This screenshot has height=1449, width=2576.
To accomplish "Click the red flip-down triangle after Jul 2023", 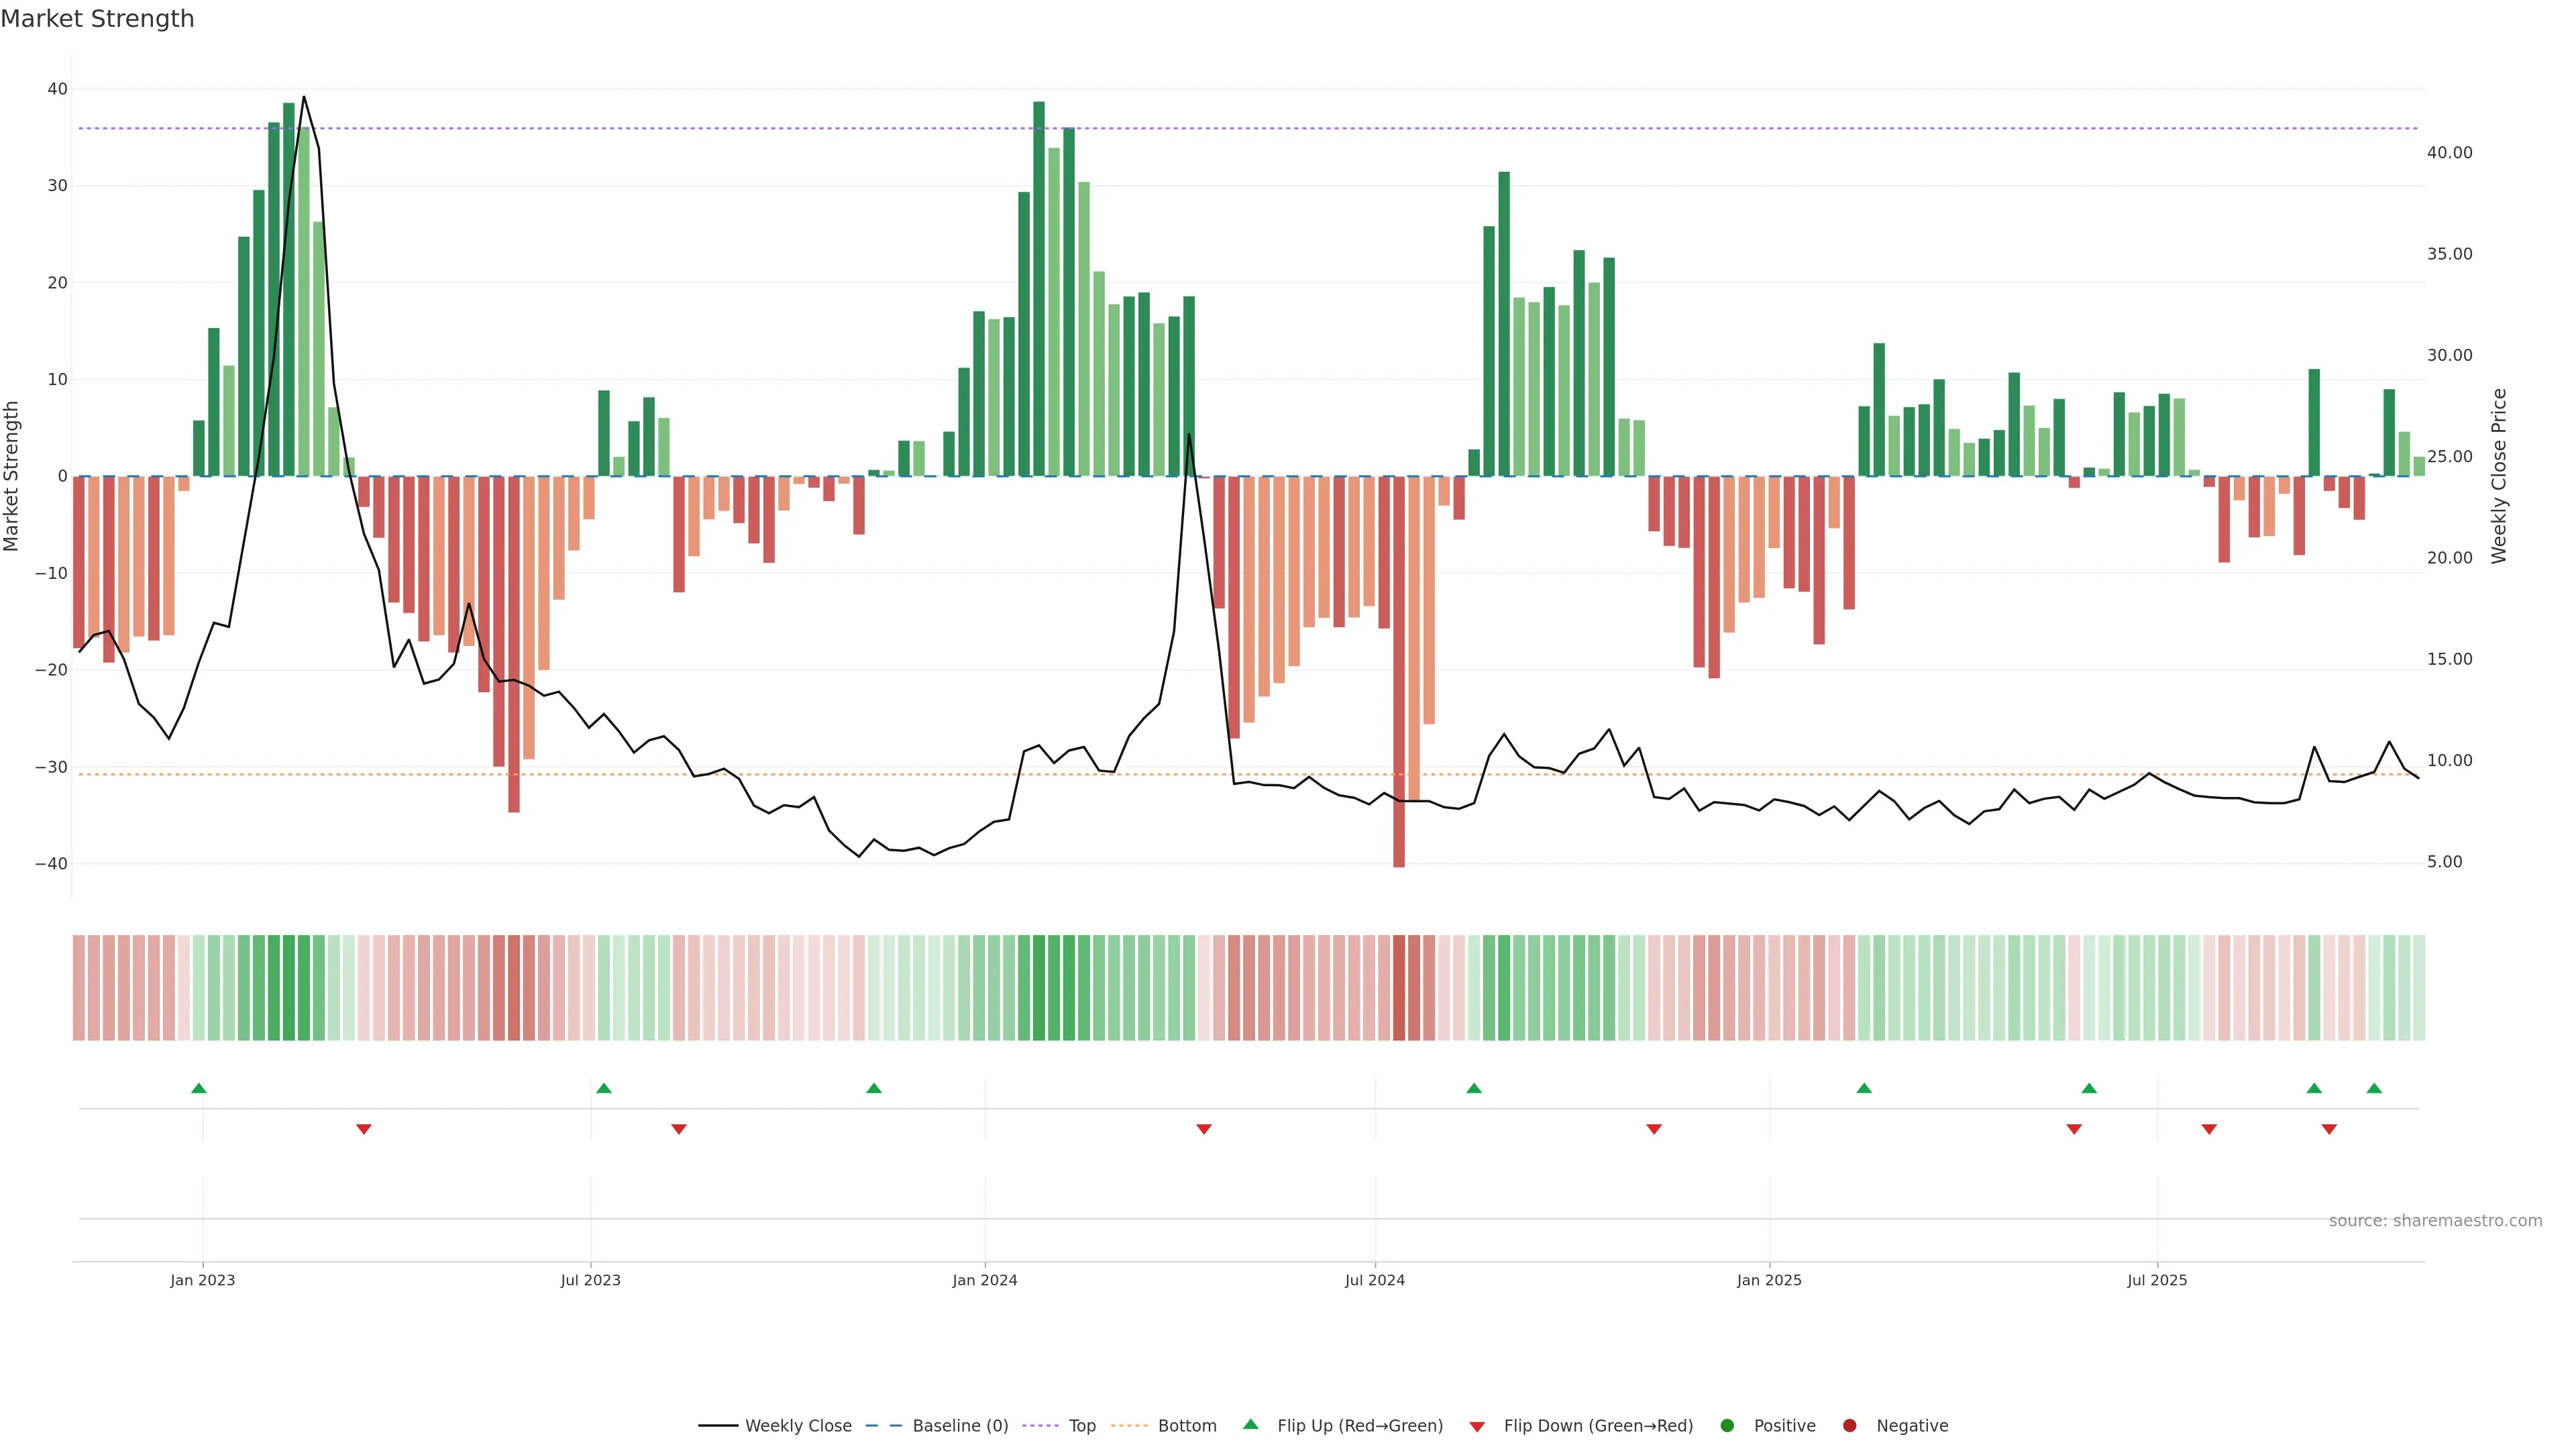I will pyautogui.click(x=679, y=1129).
